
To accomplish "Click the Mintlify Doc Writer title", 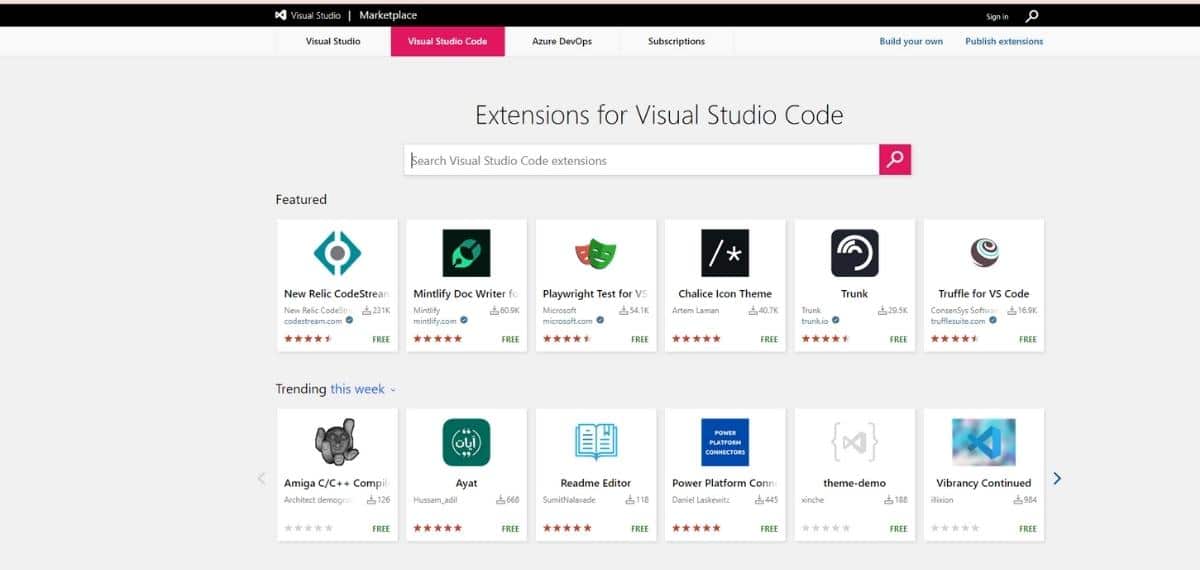I will point(466,294).
